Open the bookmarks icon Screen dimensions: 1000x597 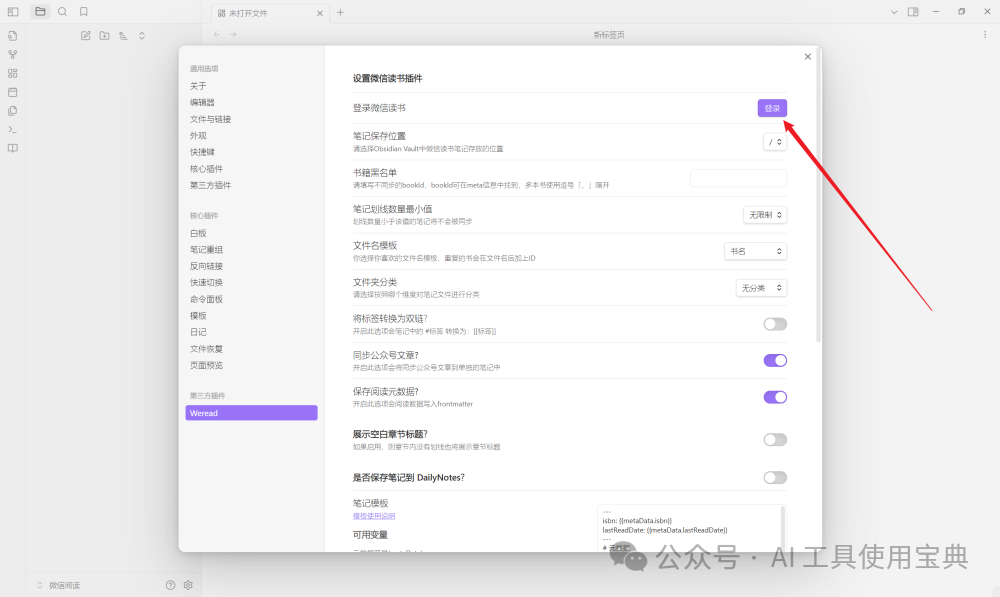84,11
